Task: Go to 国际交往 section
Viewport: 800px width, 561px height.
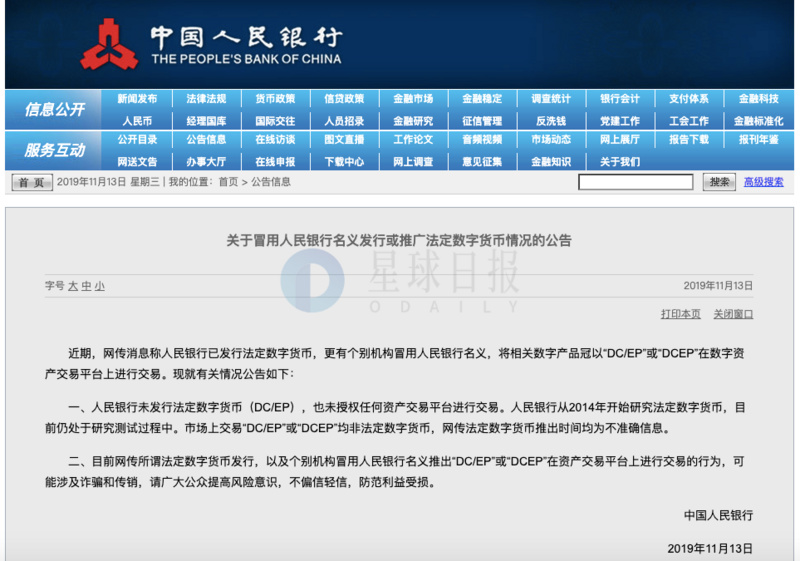Action: [x=275, y=121]
